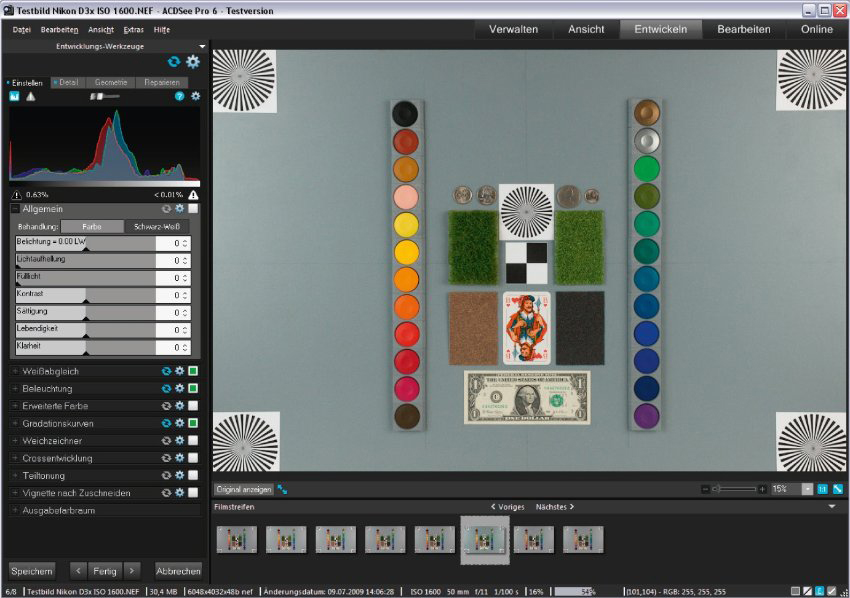Switch to the Bearbeiten mode tab

tap(743, 29)
